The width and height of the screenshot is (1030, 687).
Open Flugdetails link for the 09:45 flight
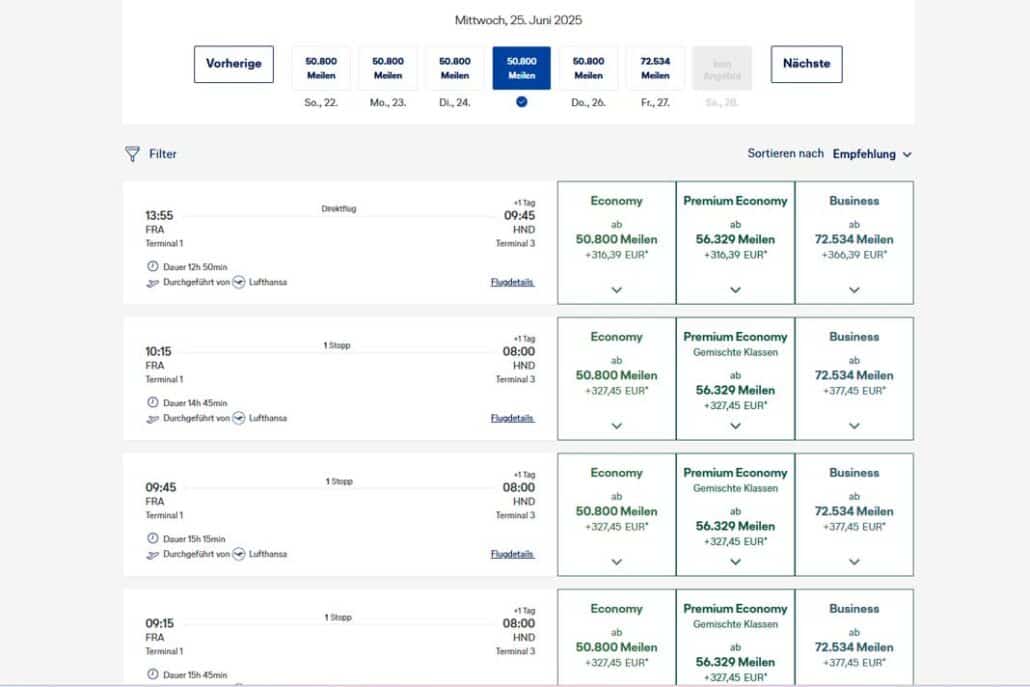pos(512,554)
